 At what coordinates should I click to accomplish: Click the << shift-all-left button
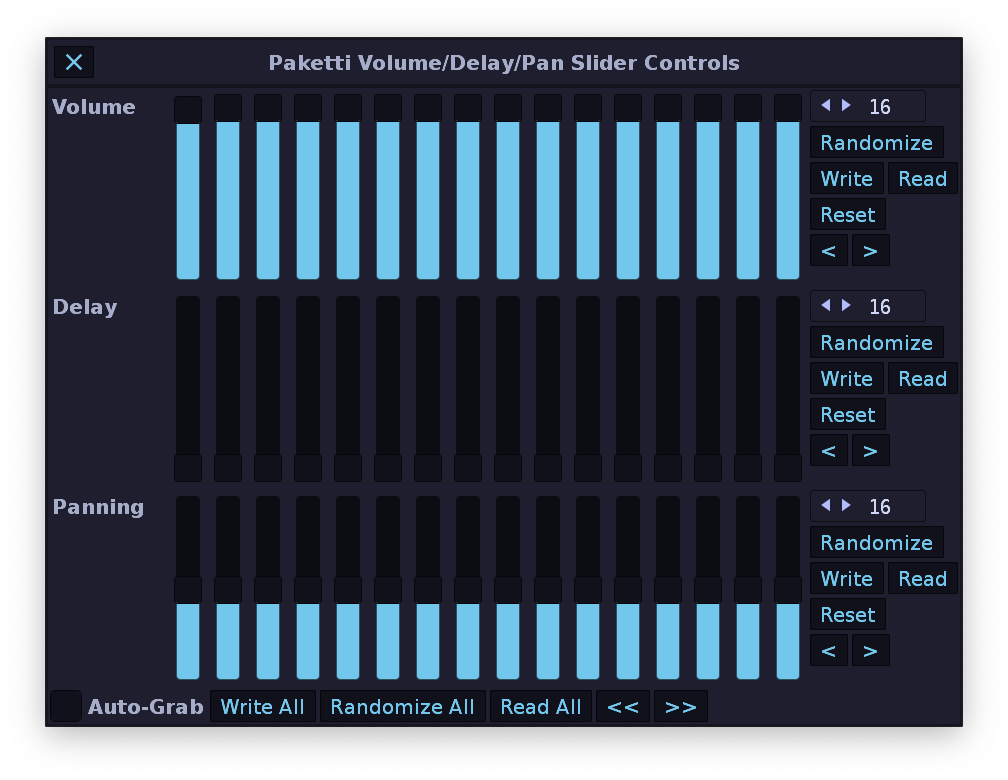(x=622, y=707)
